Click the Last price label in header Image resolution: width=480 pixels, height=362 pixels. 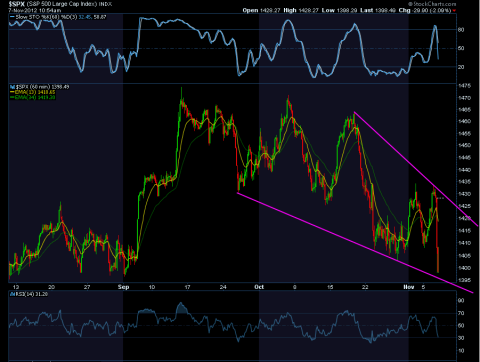[366, 10]
